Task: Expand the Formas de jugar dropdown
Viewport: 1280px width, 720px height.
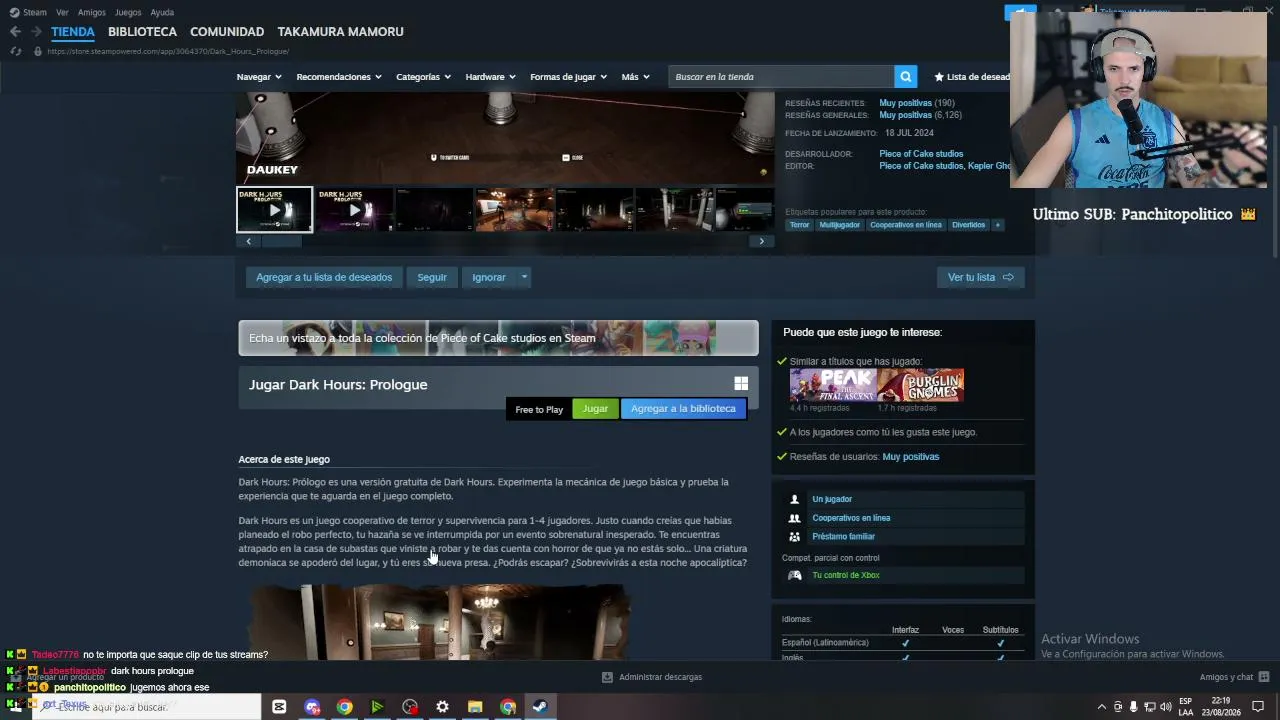Action: click(568, 77)
